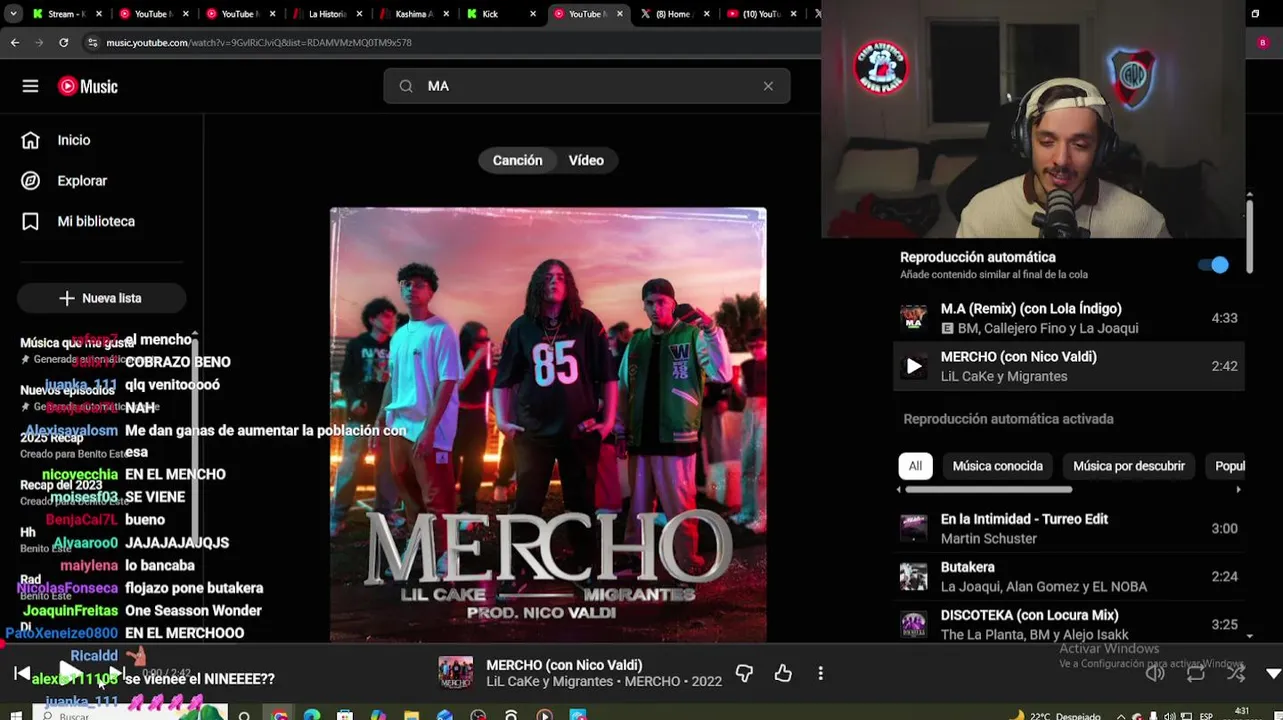The width and height of the screenshot is (1283, 720).
Task: Open artist link LiL CaKe y Migrantes in player bar
Action: click(549, 682)
